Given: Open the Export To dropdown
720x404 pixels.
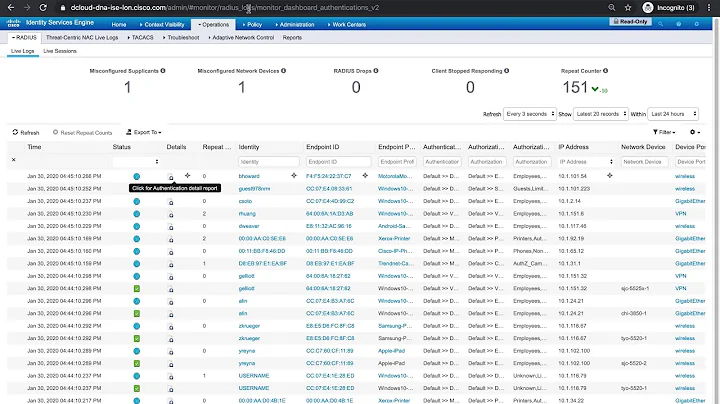Looking at the screenshot, I should tap(144, 132).
